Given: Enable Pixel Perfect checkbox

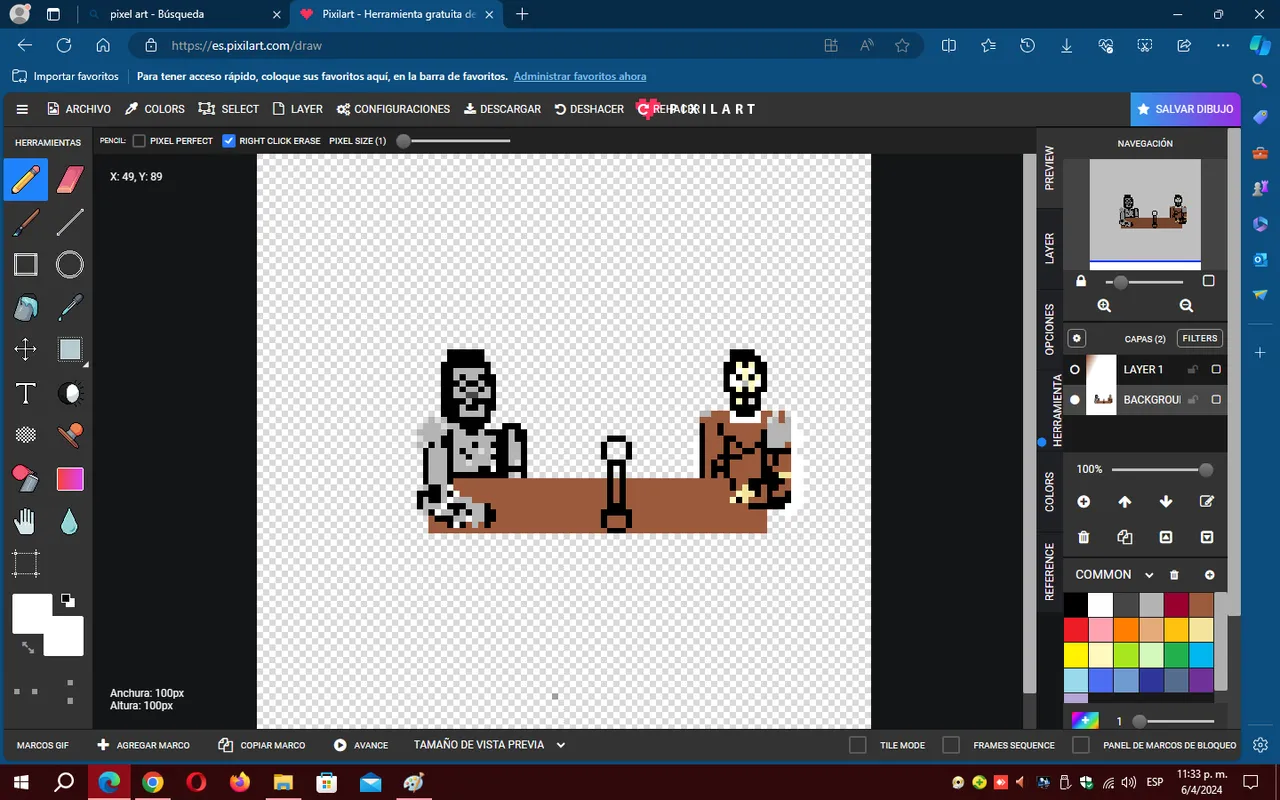Looking at the screenshot, I should 139,141.
